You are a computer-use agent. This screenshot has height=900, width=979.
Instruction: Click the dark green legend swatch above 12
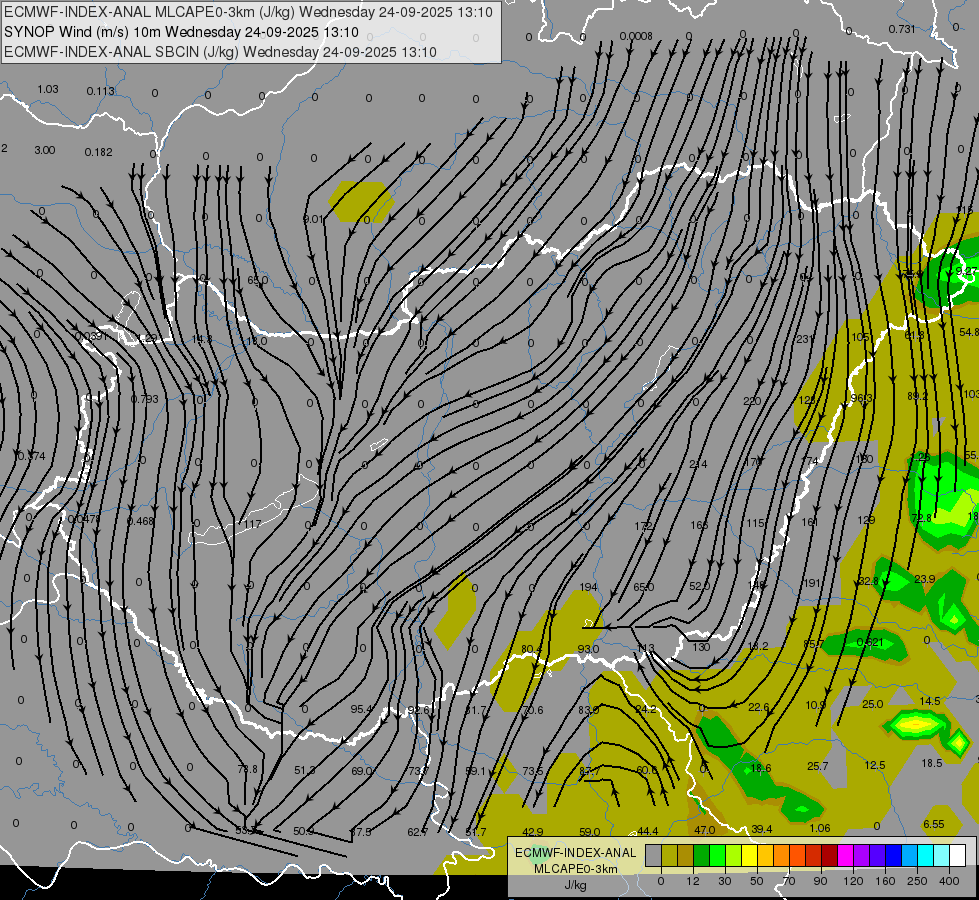[x=701, y=856]
